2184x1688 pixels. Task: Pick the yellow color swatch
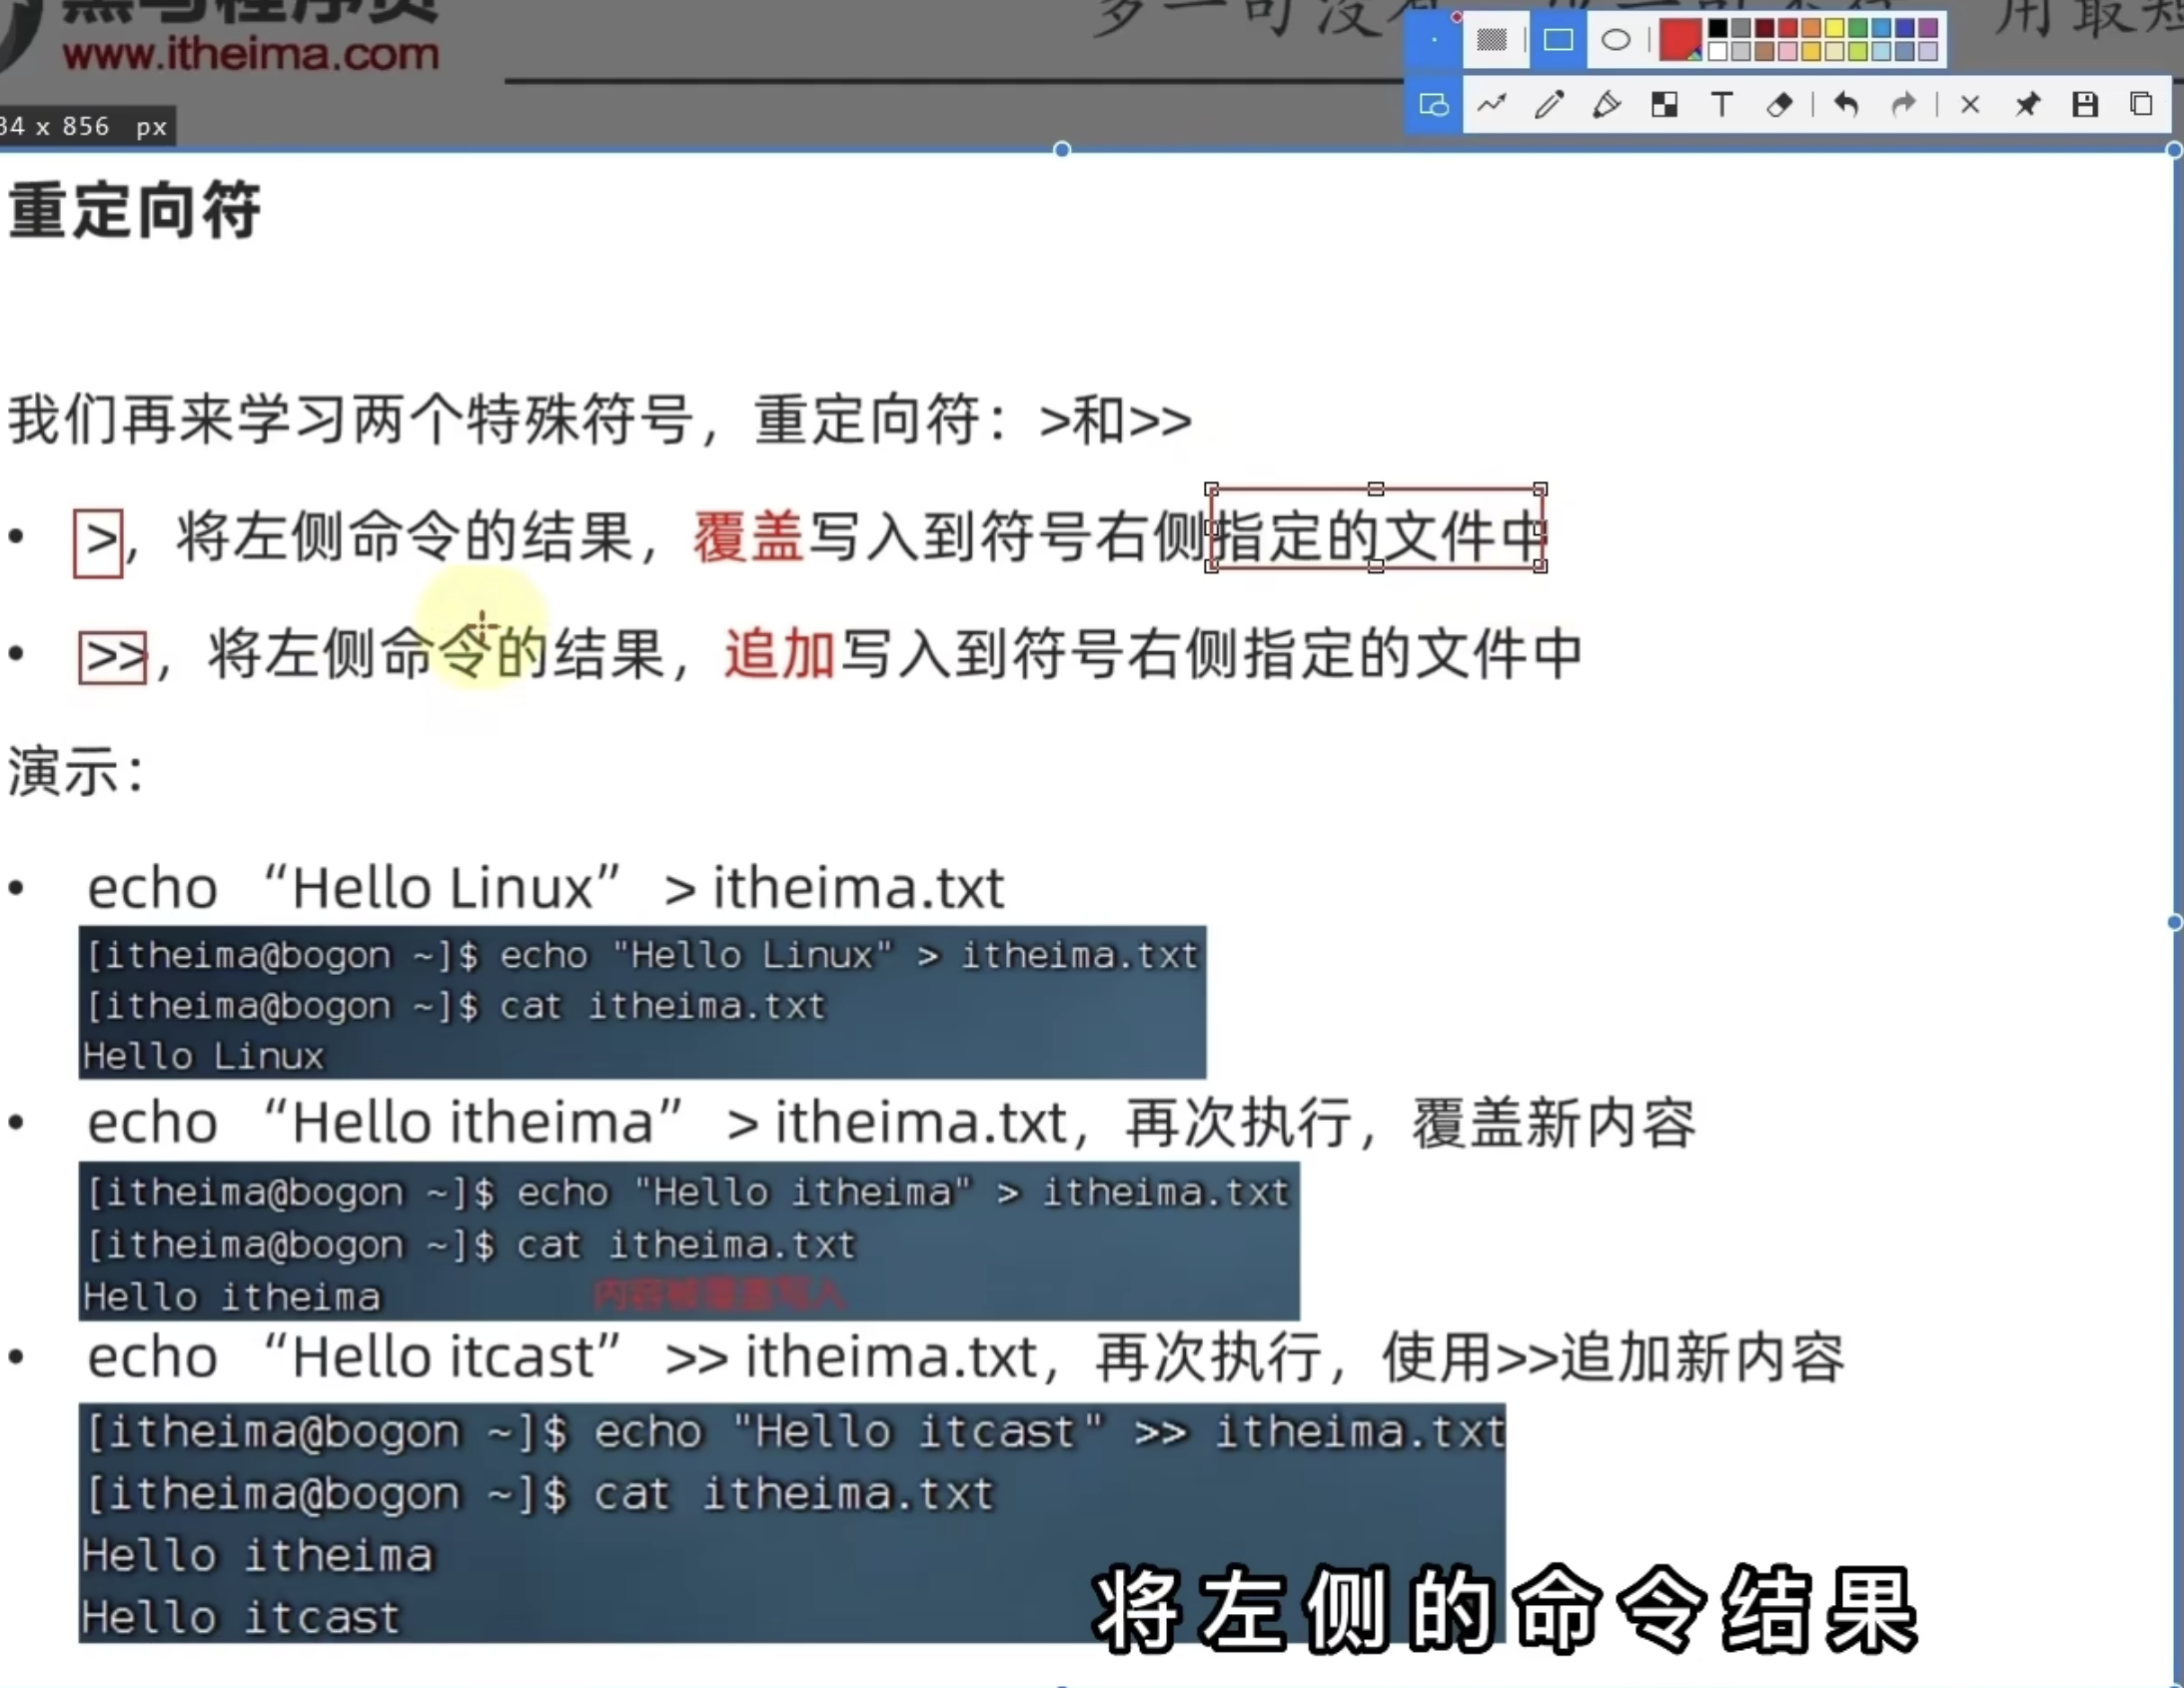[x=1835, y=28]
